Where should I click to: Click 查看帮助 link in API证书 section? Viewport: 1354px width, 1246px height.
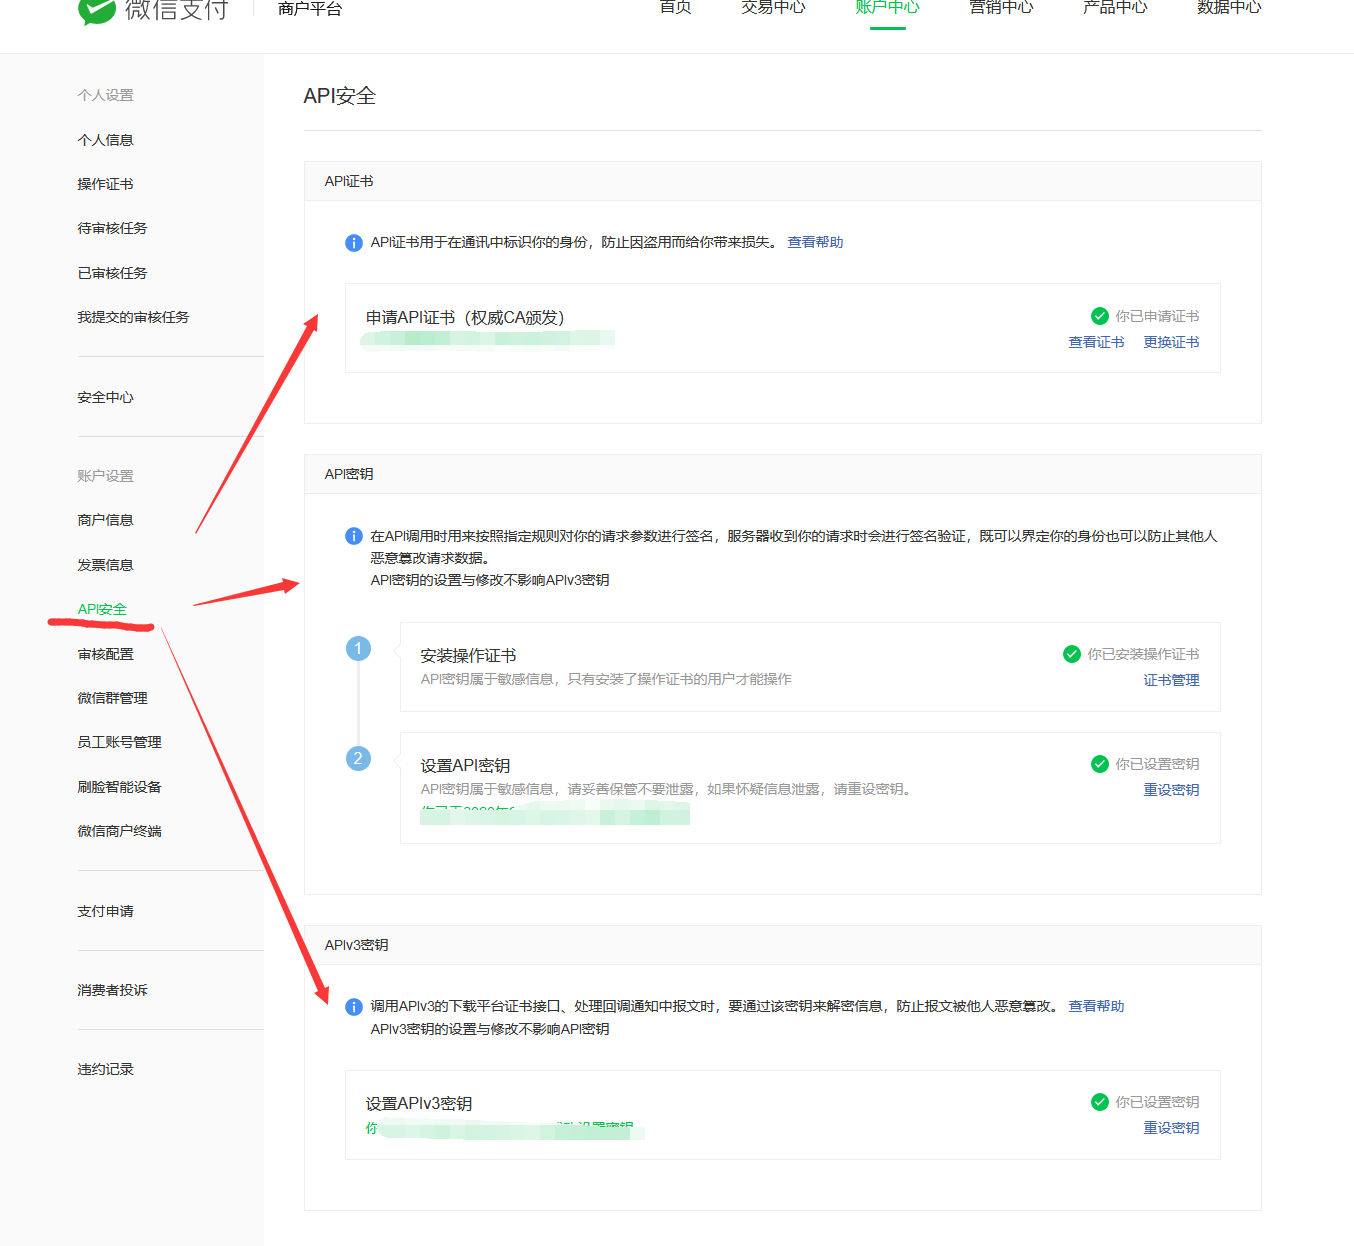(x=815, y=242)
